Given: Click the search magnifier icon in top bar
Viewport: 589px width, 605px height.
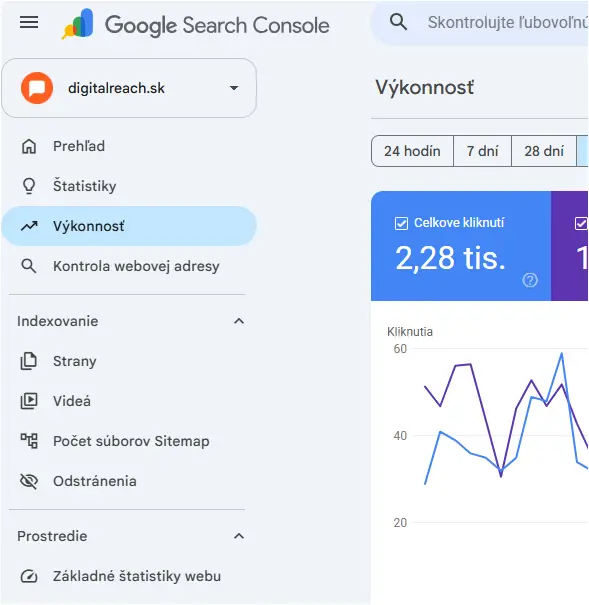Looking at the screenshot, I should click(x=398, y=22).
